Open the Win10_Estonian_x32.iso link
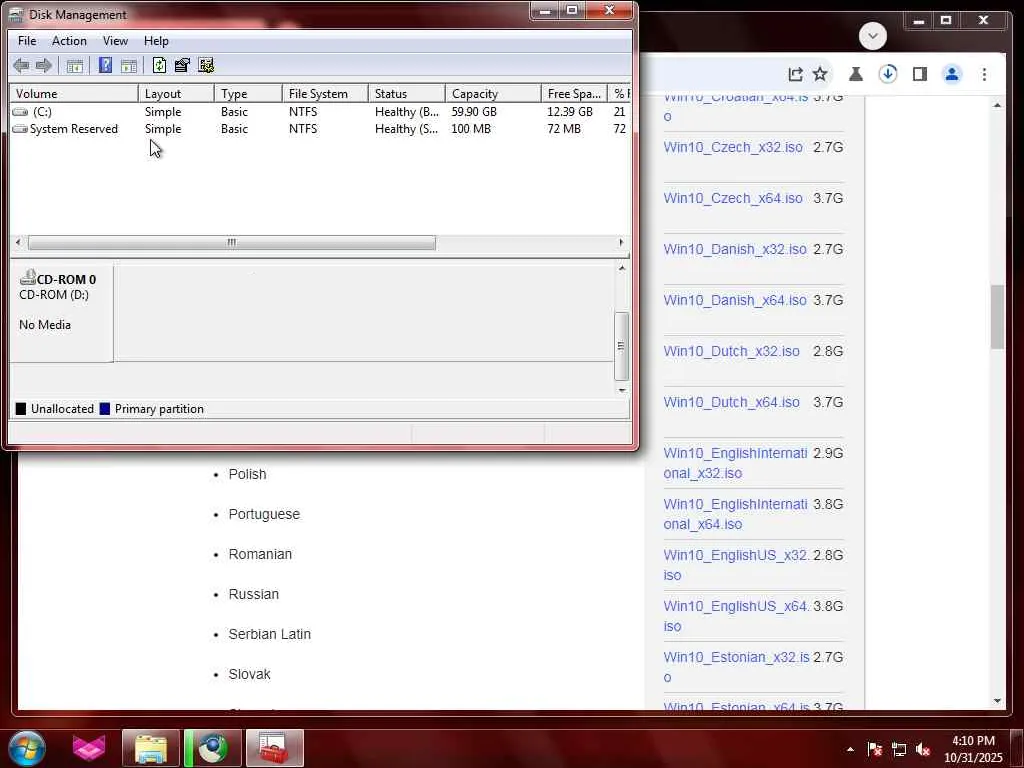The height and width of the screenshot is (768, 1024). tap(736, 667)
